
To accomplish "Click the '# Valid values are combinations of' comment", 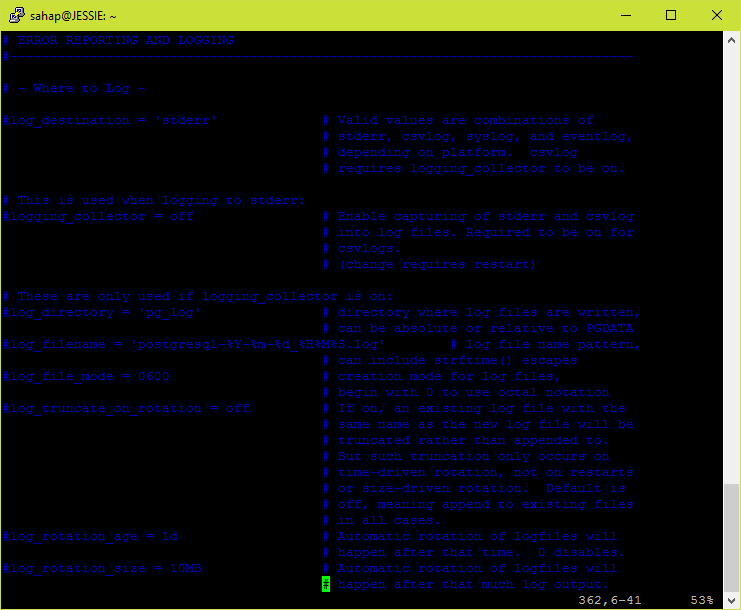I will click(458, 120).
